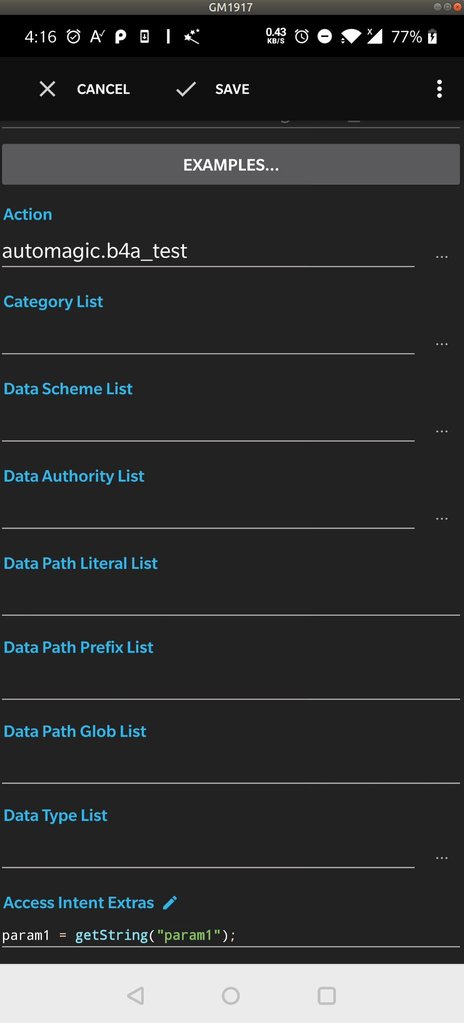This screenshot has width=464, height=1023.
Task: Tap the Save checkmark icon
Action: coord(186,89)
